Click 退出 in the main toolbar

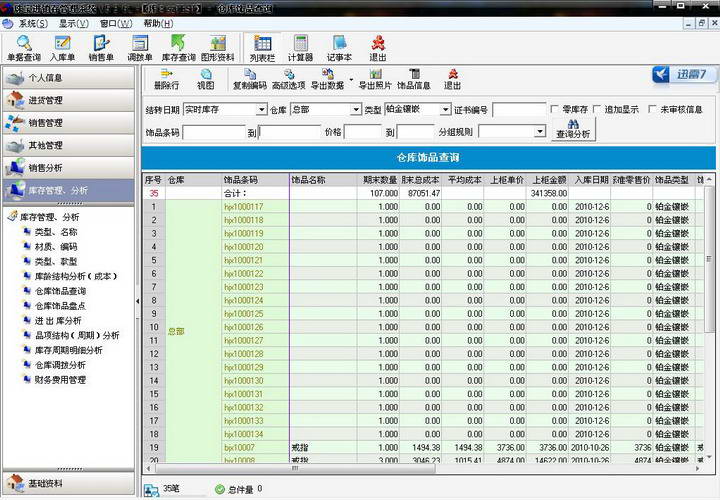377,48
